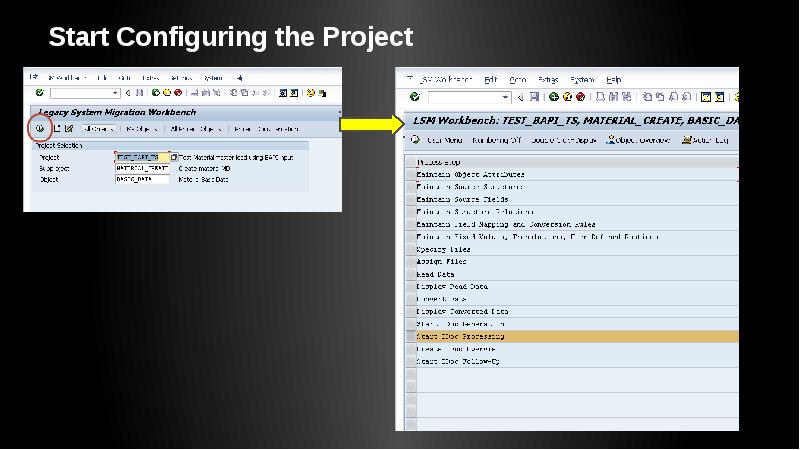
Task: Select Maintain Object Attributes step
Action: click(577, 174)
